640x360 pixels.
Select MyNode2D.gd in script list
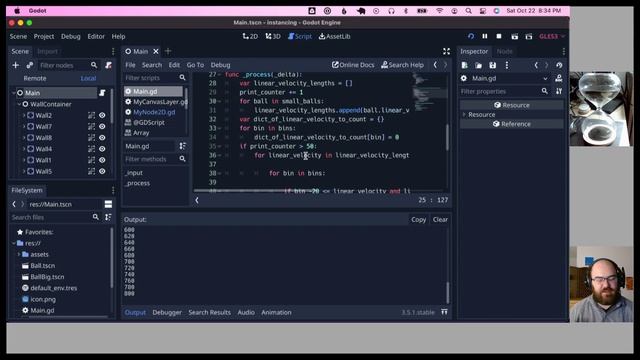[x=154, y=112]
